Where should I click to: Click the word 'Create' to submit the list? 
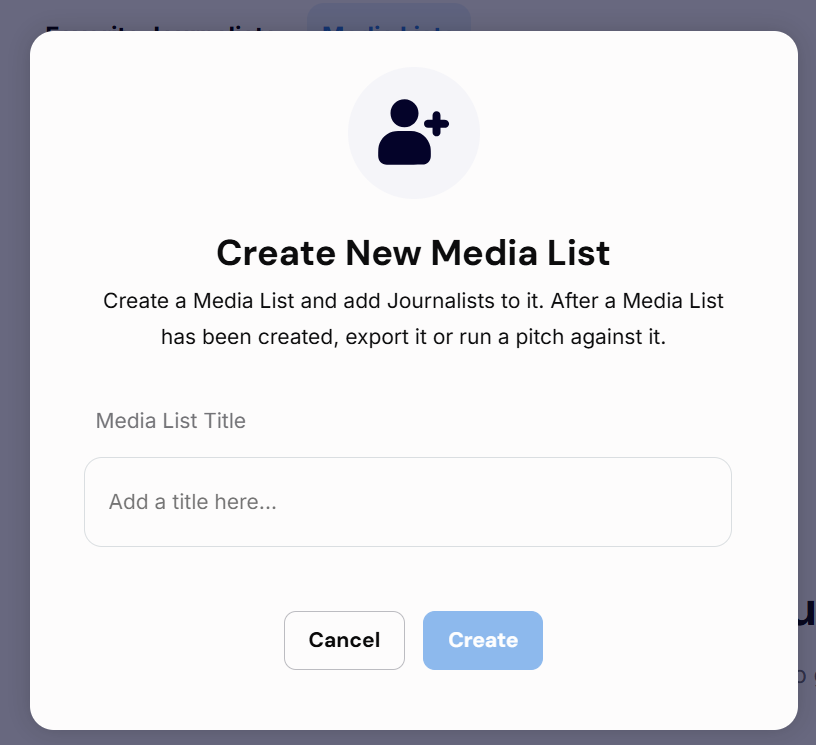coord(483,640)
